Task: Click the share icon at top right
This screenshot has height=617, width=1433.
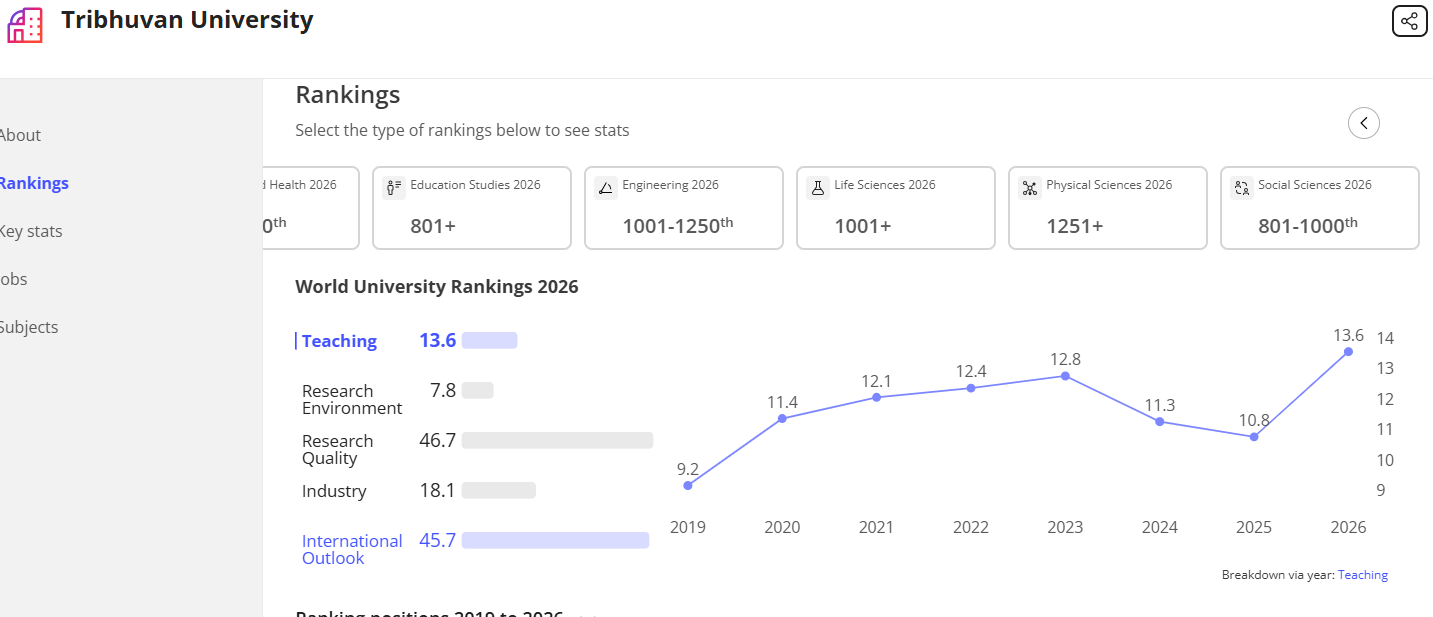Action: pyautogui.click(x=1409, y=21)
